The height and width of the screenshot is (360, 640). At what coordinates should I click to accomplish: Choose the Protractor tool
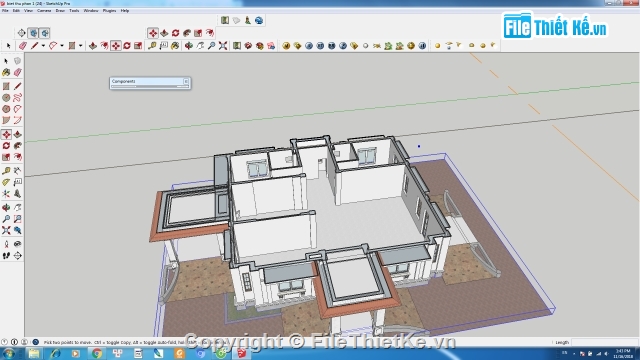click(6, 182)
